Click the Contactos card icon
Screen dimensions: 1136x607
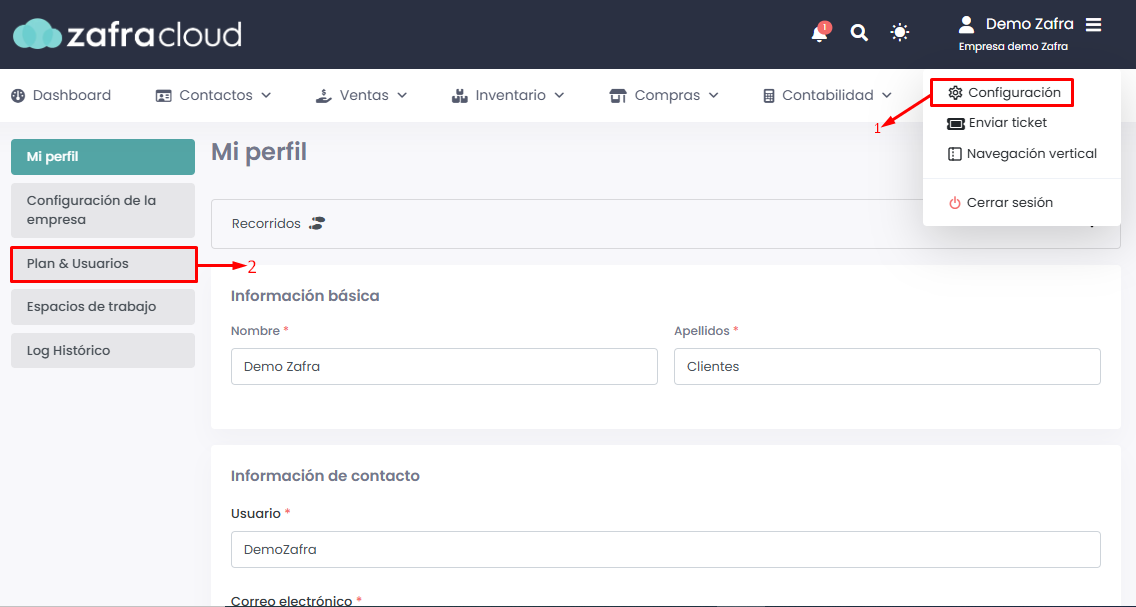[164, 96]
